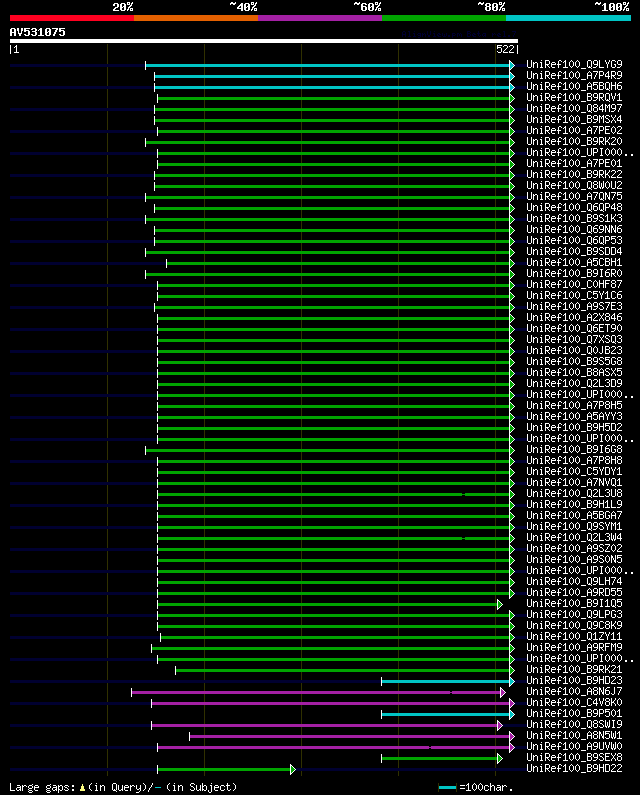This screenshot has width=640, height=795.
Task: Click the red 20% identity legend segment
Action: click(72, 18)
